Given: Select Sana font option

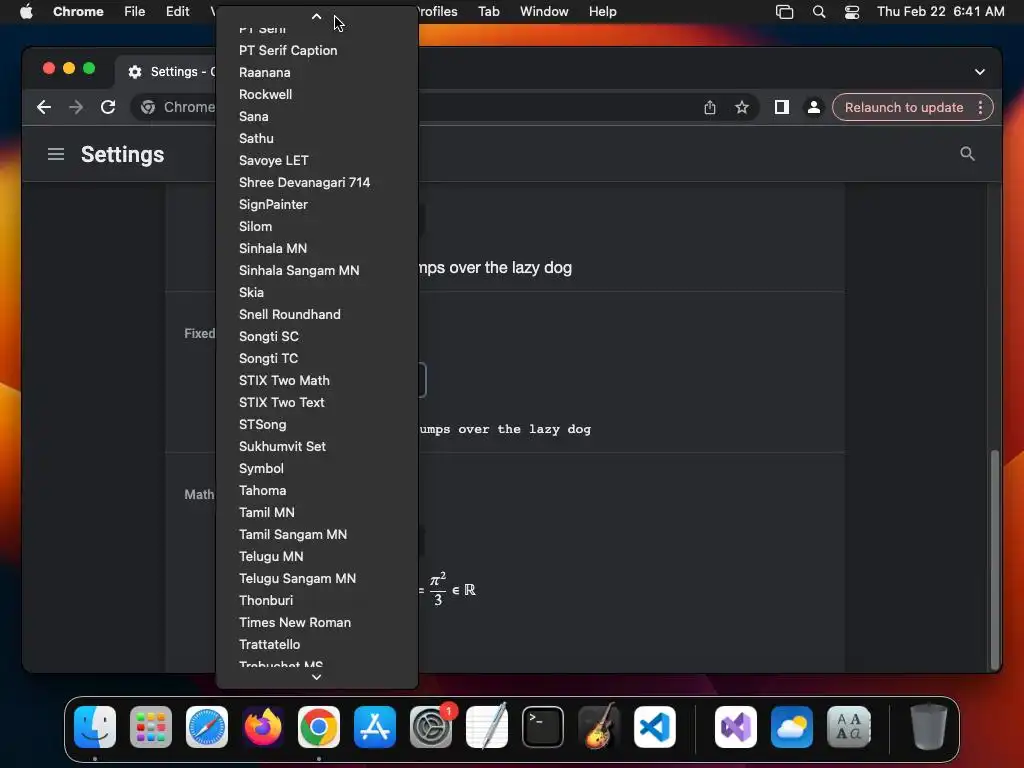Looking at the screenshot, I should click(317, 116).
